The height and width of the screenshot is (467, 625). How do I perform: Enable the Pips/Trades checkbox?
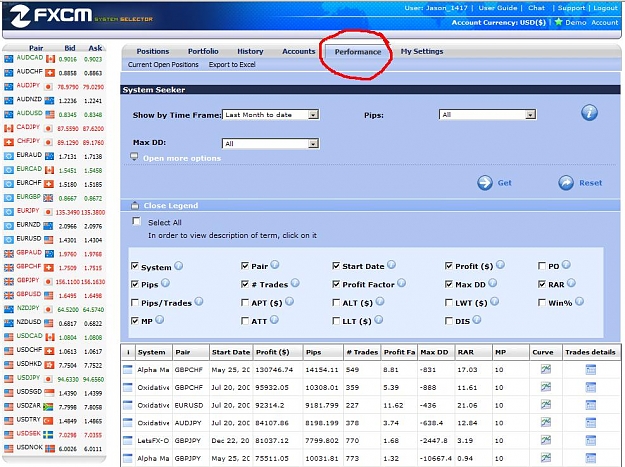[x=135, y=302]
